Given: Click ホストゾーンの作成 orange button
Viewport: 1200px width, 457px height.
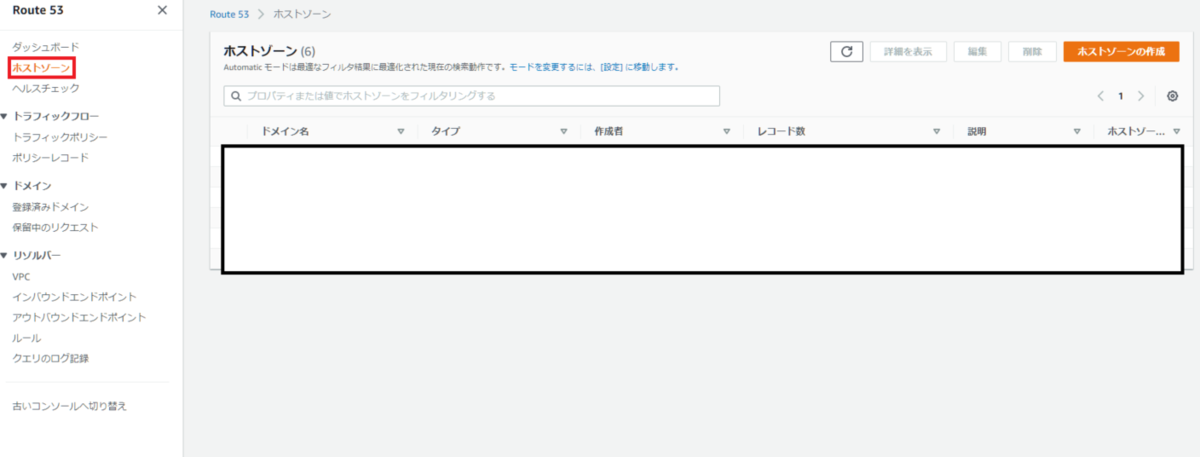Looking at the screenshot, I should pyautogui.click(x=1121, y=52).
